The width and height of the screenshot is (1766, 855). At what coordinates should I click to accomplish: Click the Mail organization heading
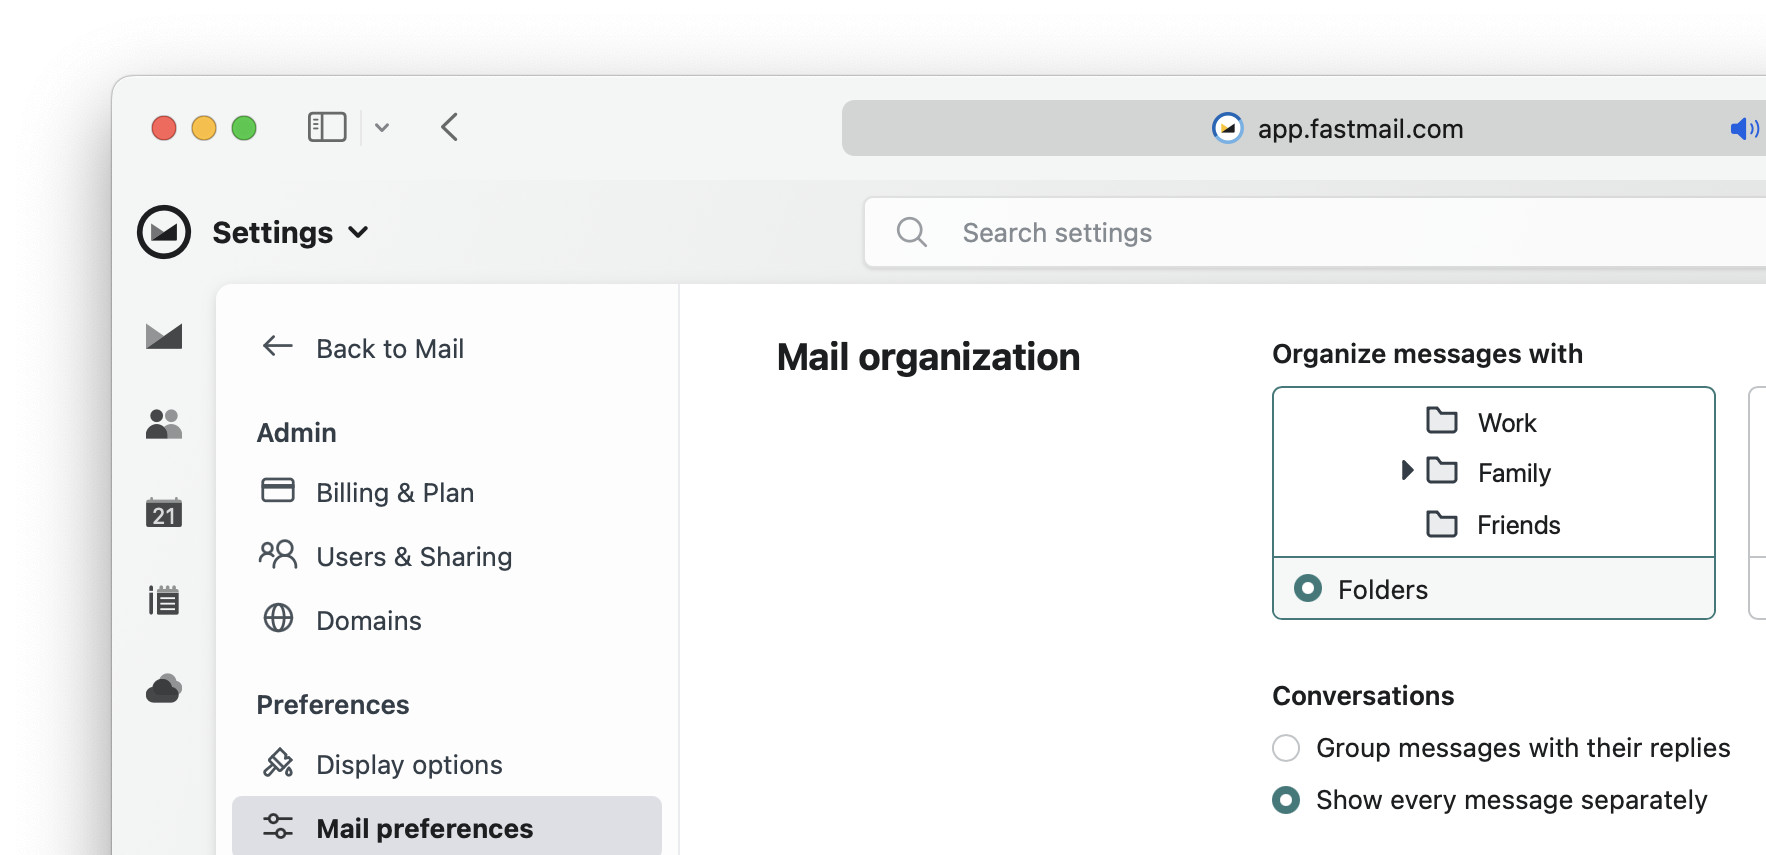(x=928, y=357)
